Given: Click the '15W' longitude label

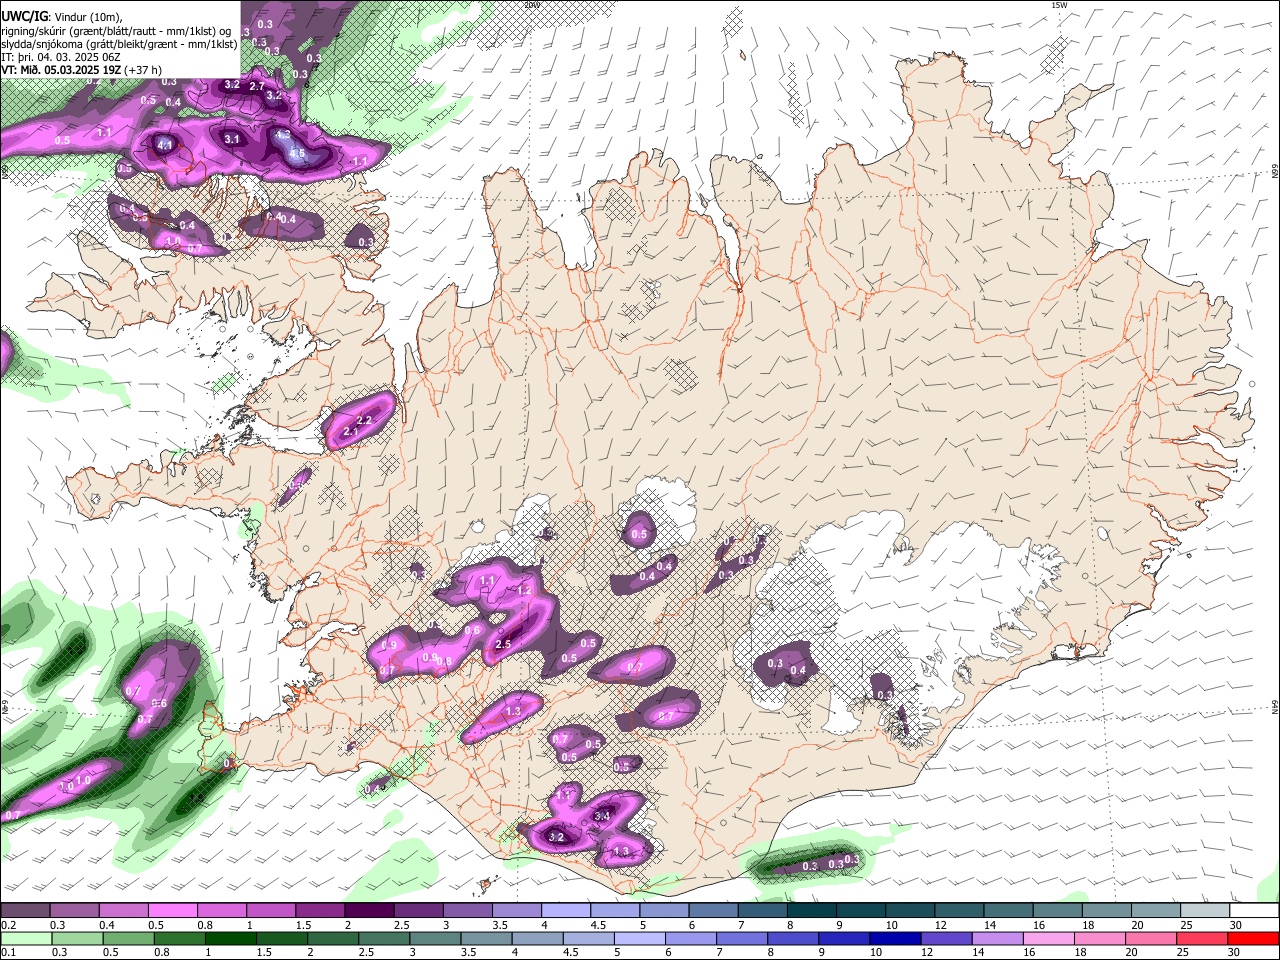Looking at the screenshot, I should coord(1058,5).
